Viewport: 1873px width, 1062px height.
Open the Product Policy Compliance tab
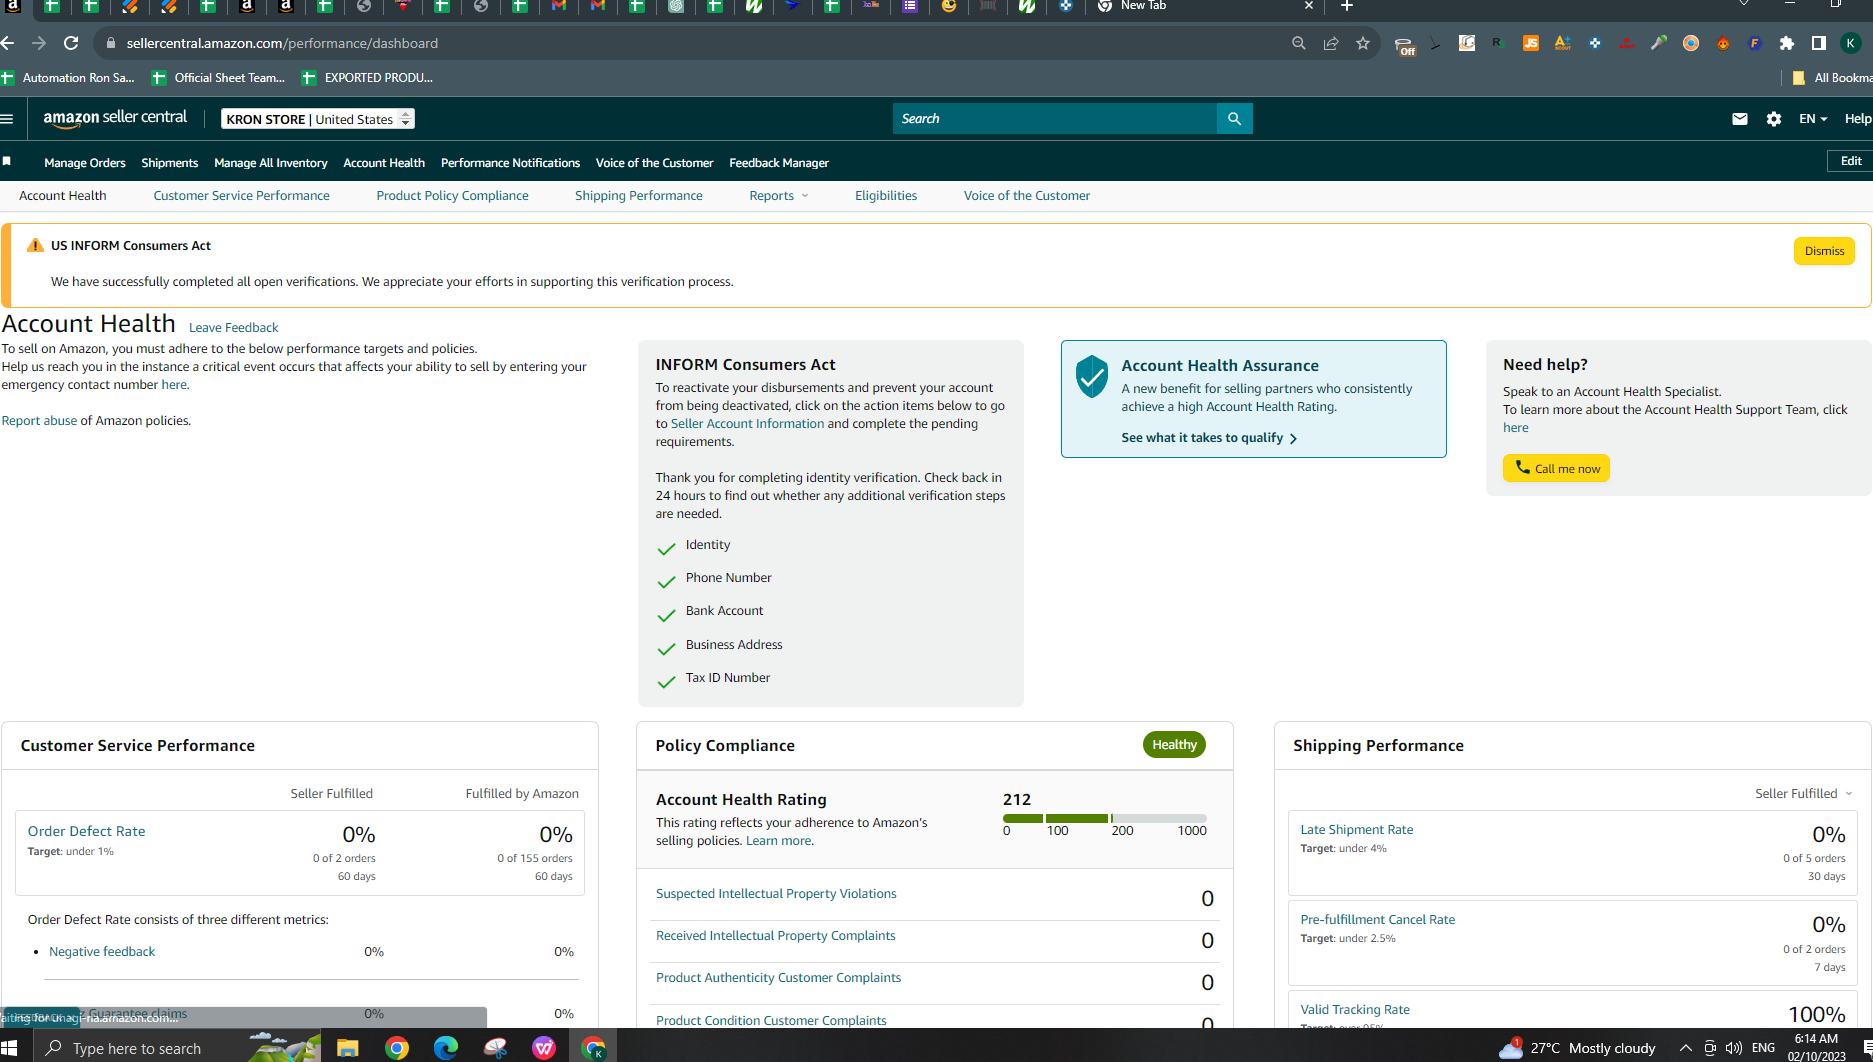452,196
